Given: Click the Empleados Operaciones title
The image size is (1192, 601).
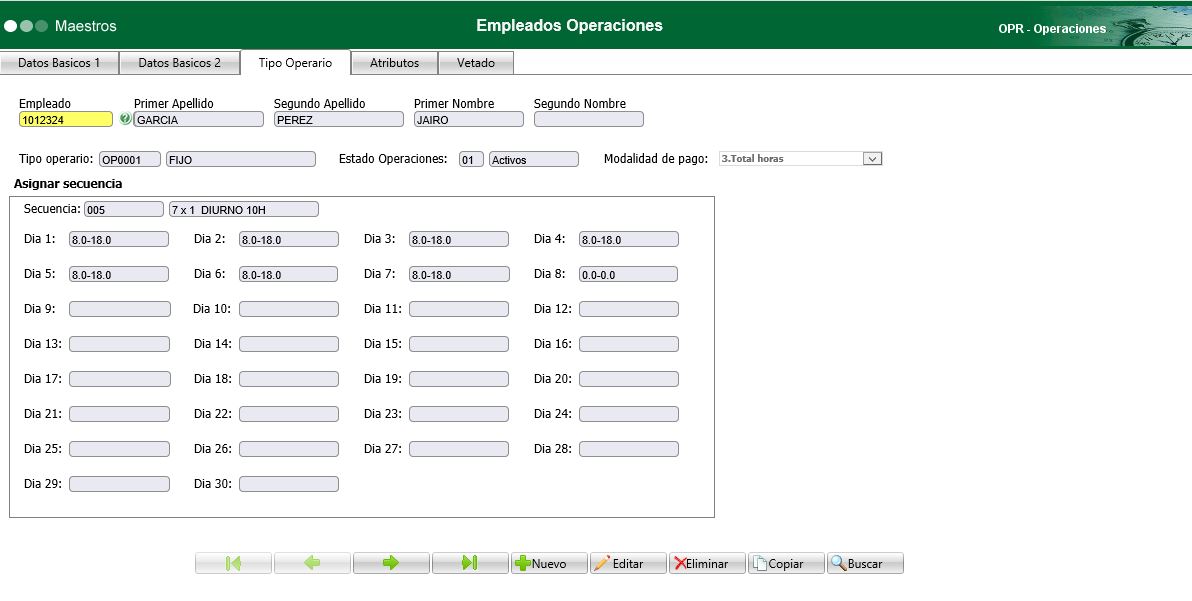Looking at the screenshot, I should [569, 25].
